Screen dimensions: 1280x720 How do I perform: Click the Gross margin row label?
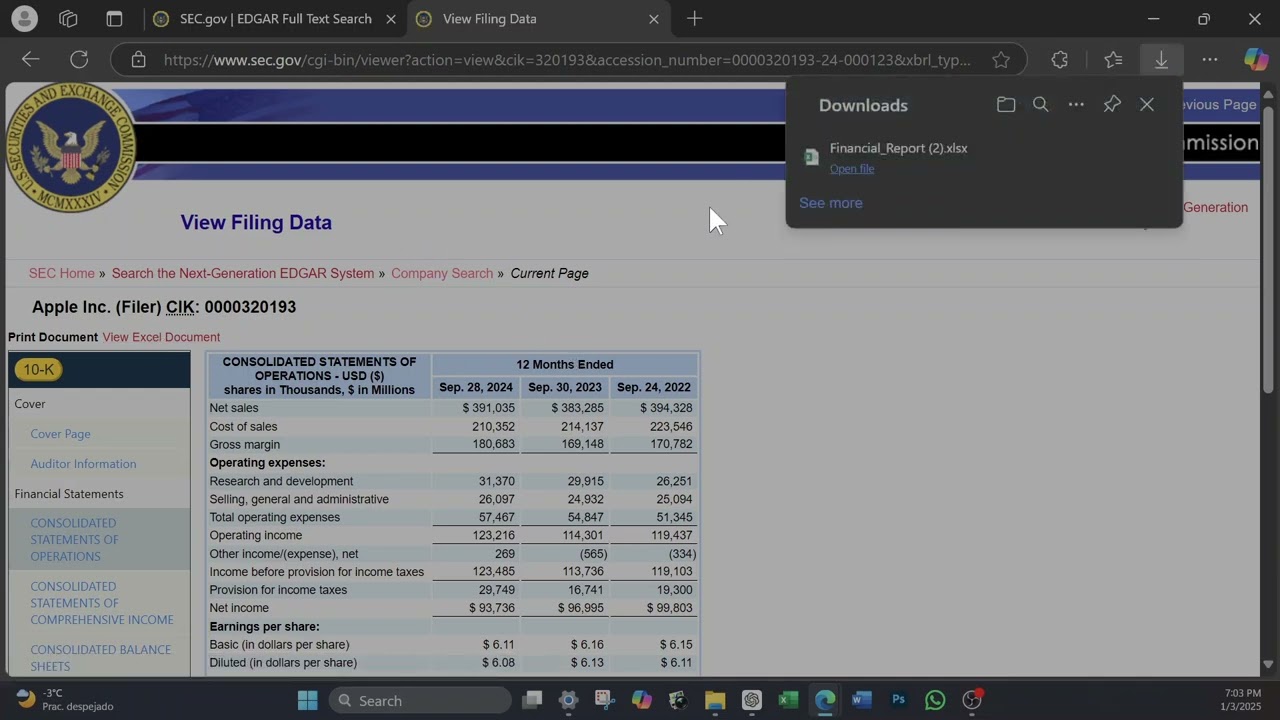point(245,445)
